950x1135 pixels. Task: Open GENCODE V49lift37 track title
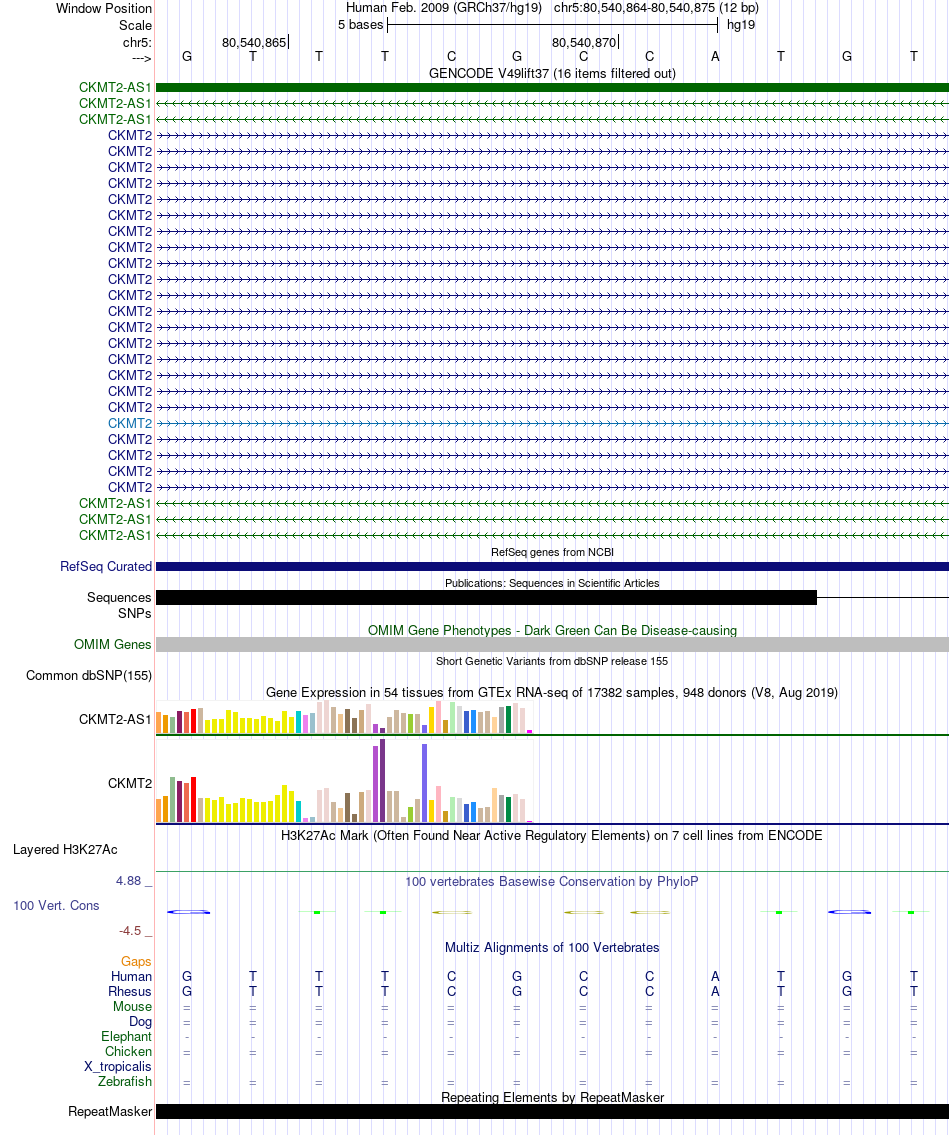click(x=552, y=73)
